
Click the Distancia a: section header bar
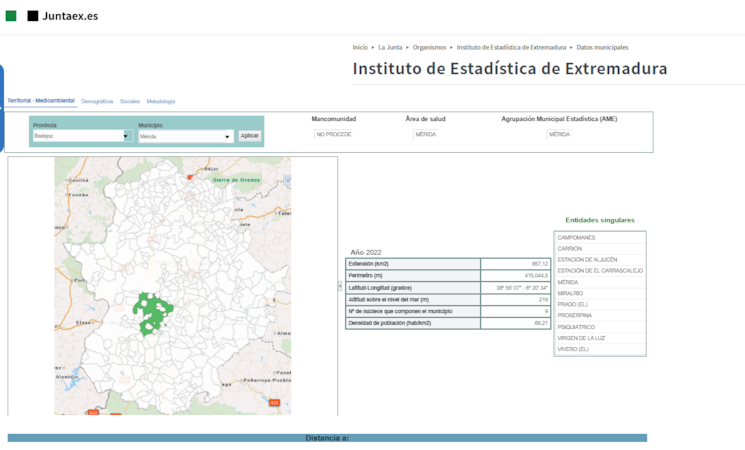[x=327, y=438]
